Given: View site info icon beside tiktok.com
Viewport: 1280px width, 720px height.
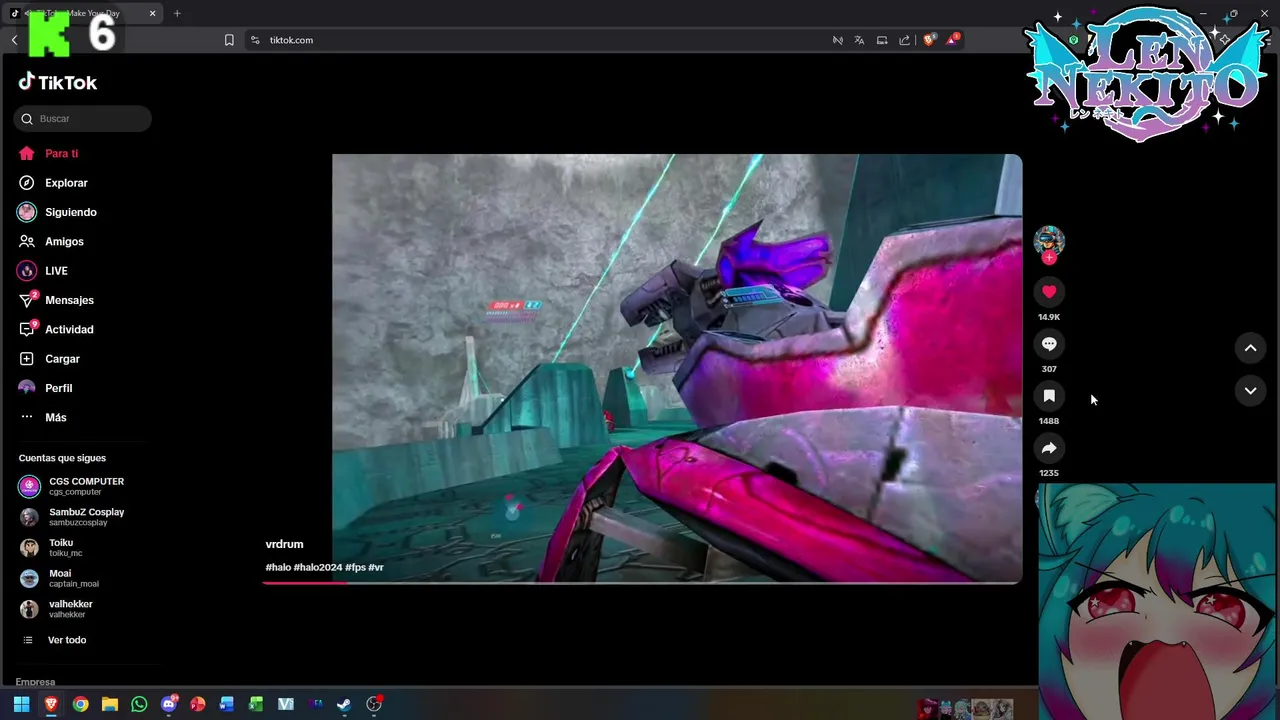Looking at the screenshot, I should pyautogui.click(x=255, y=40).
